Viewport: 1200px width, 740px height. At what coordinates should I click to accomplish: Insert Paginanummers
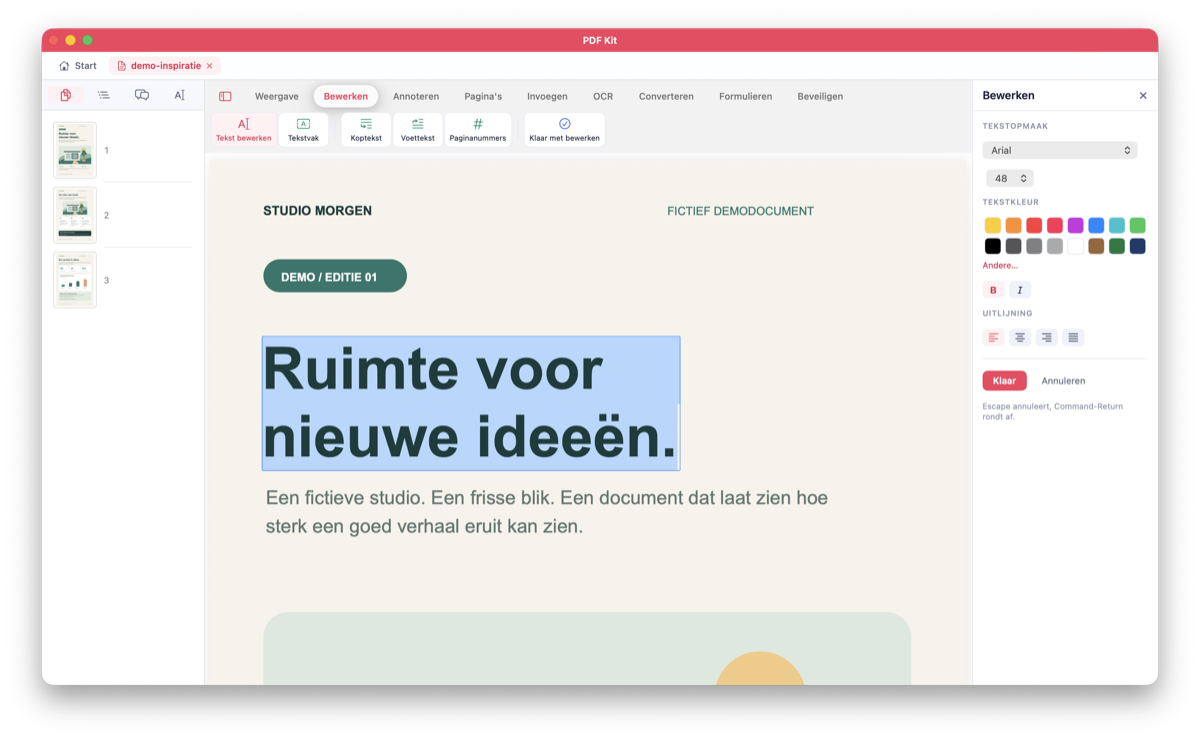pyautogui.click(x=478, y=130)
